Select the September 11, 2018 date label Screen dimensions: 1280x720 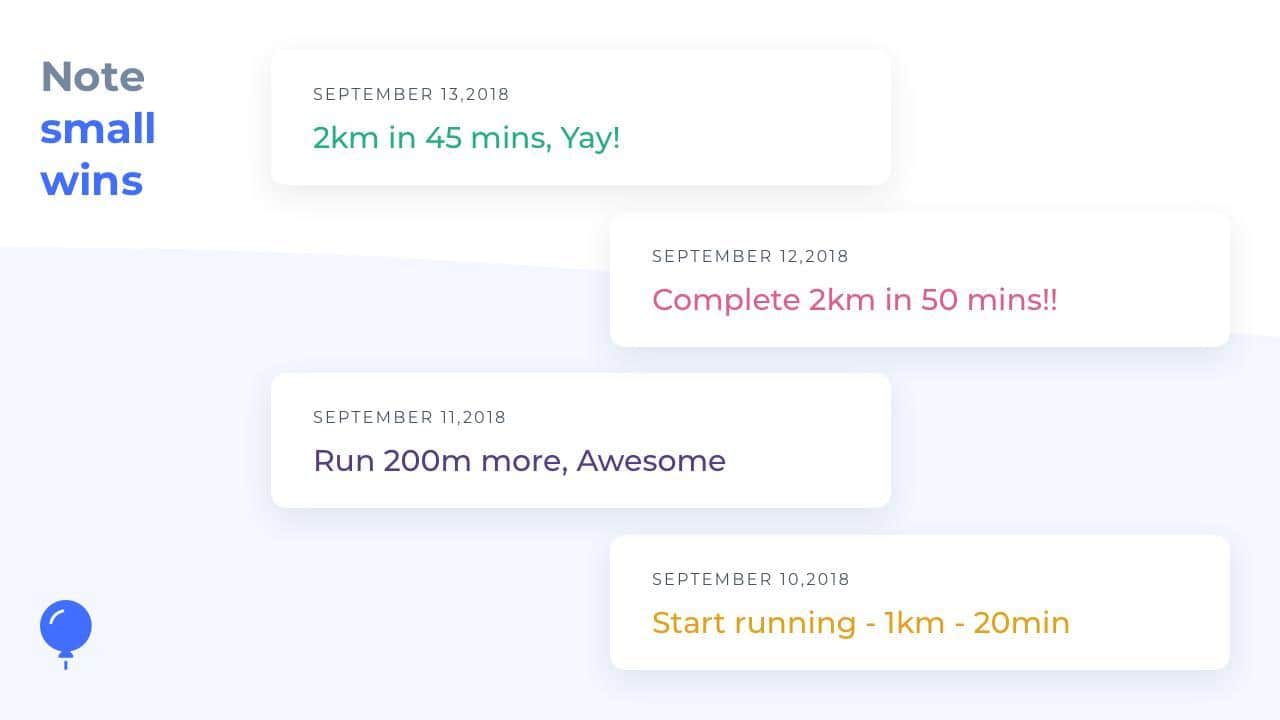pos(409,417)
